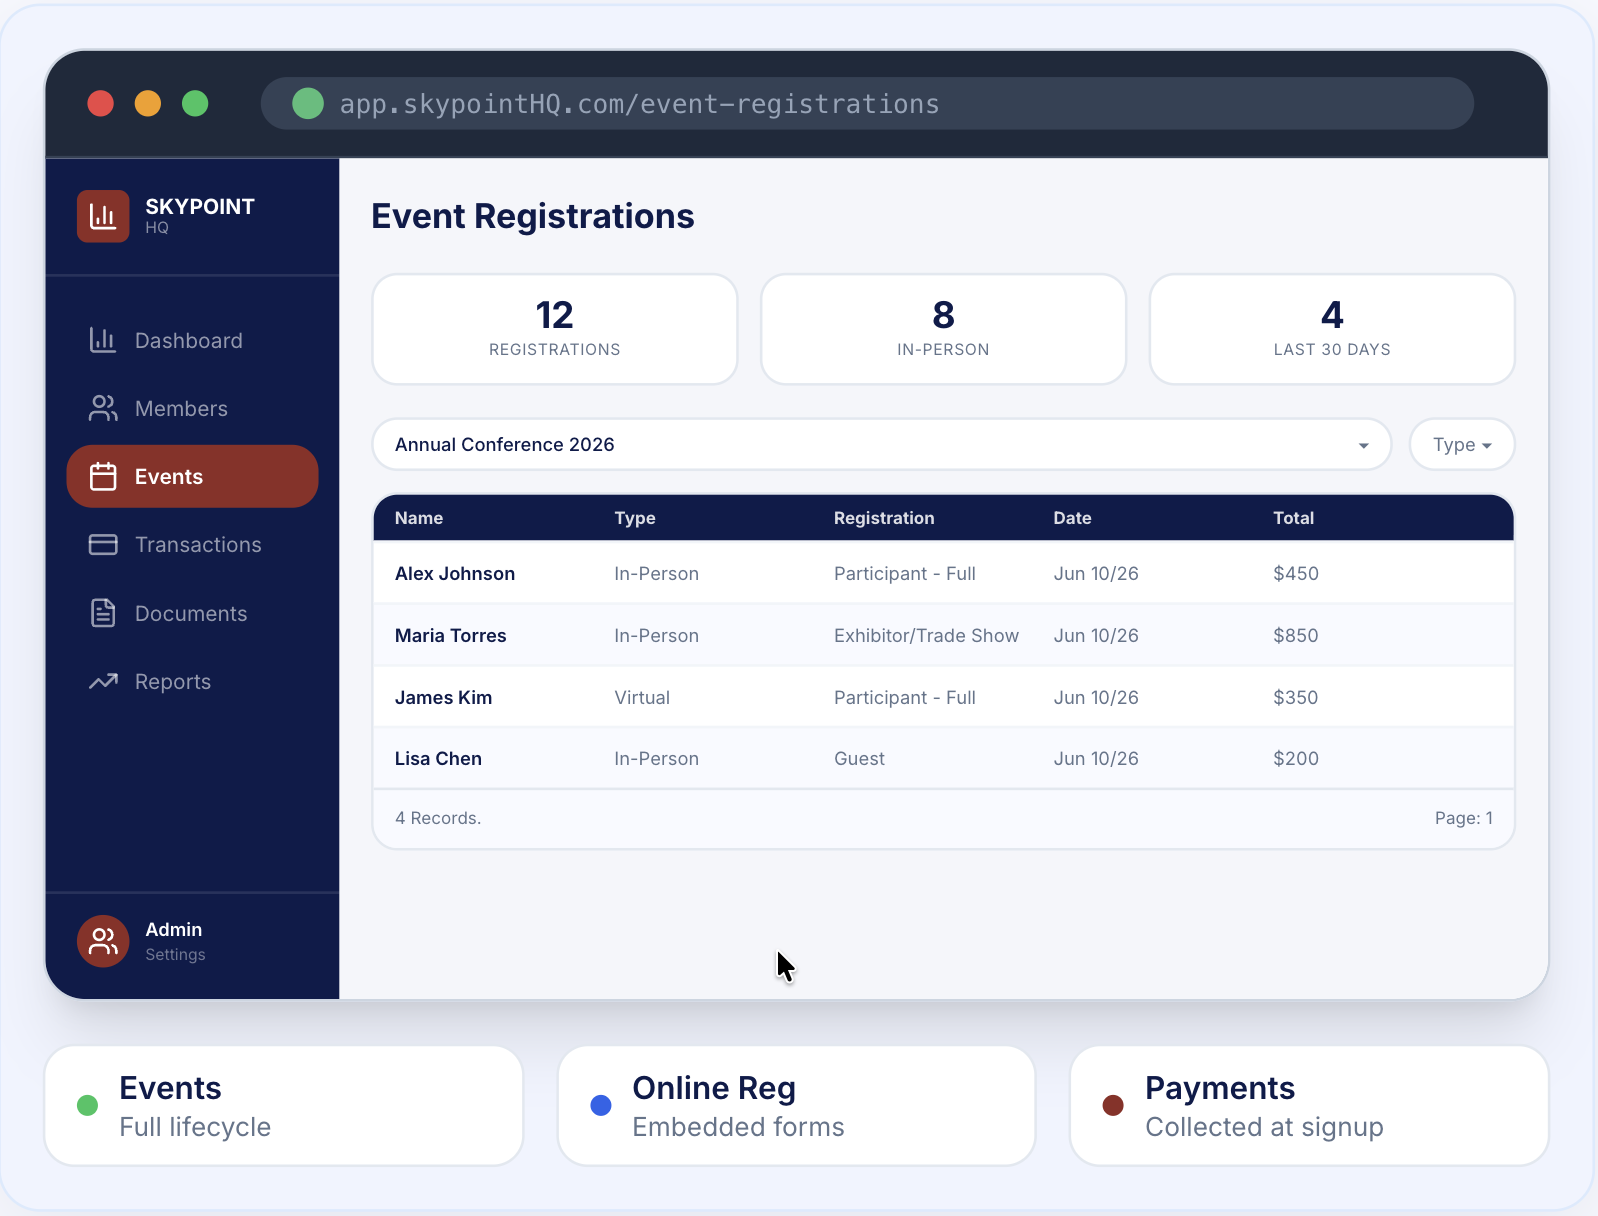
Task: Open the Dashboard page
Action: [192, 340]
